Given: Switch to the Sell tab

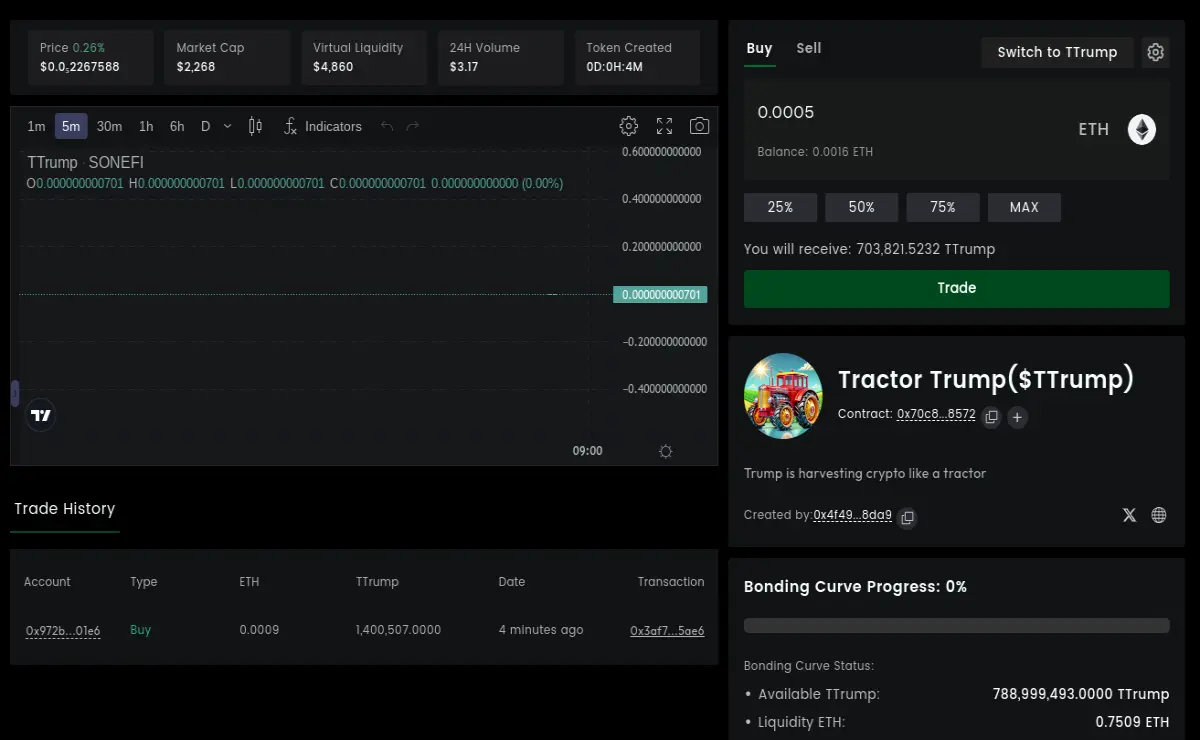Looking at the screenshot, I should (x=809, y=48).
